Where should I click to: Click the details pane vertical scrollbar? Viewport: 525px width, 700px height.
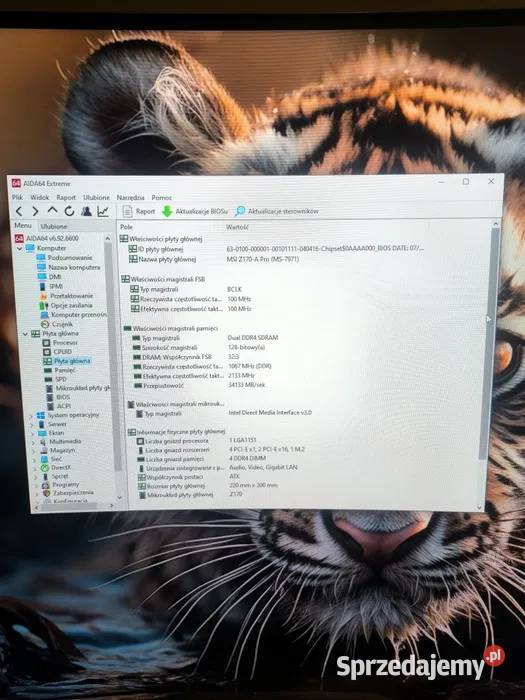click(x=490, y=344)
